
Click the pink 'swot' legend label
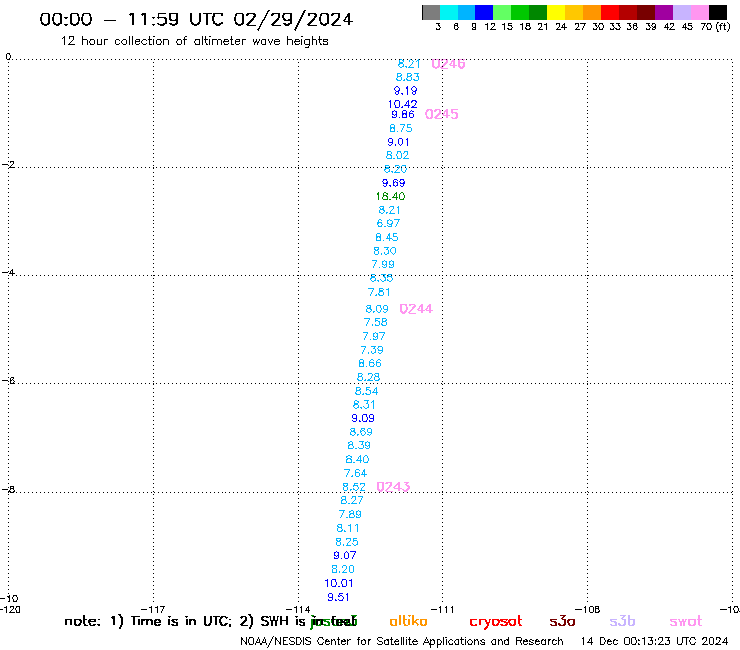[x=686, y=621]
